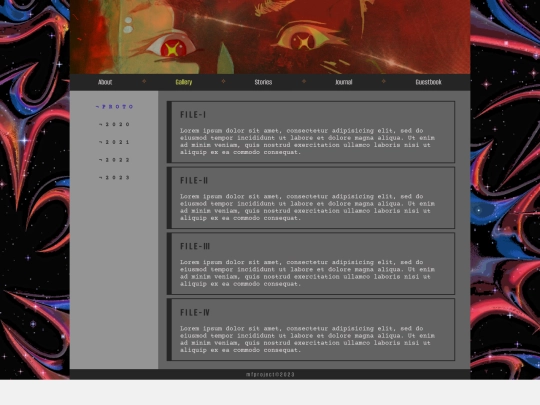Click the FILE-III heading

pyautogui.click(x=195, y=246)
